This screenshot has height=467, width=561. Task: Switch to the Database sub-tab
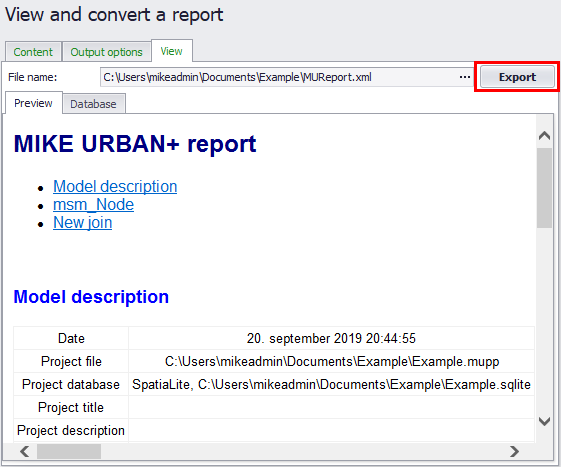click(93, 104)
